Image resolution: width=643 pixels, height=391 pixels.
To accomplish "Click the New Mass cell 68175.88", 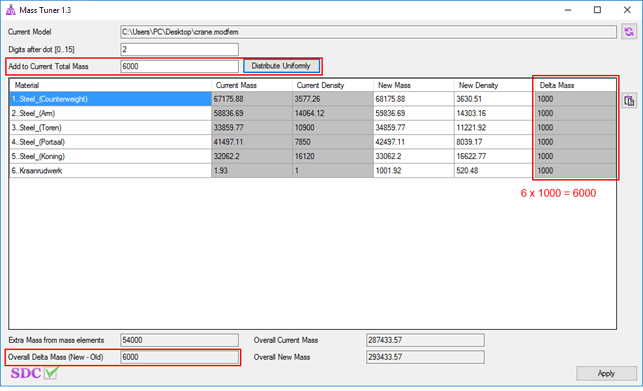I will pyautogui.click(x=413, y=99).
